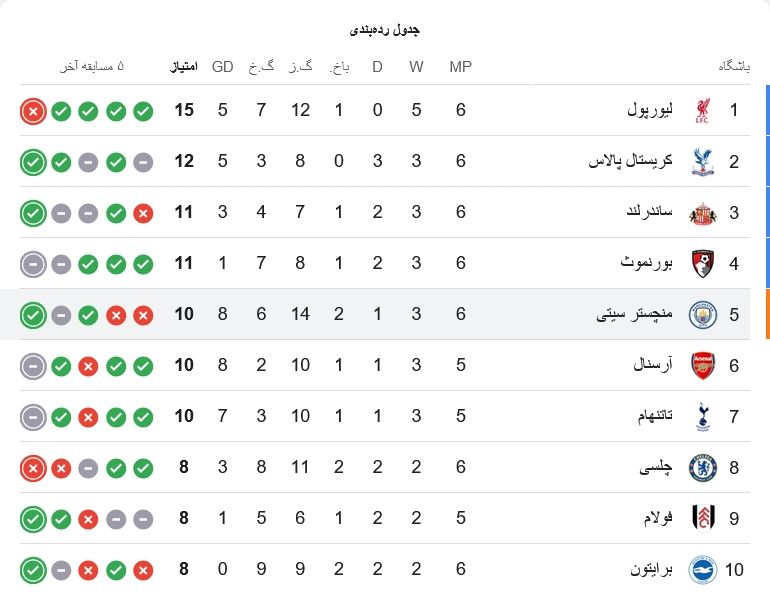
Task: Click the Manchester City club crest
Action: point(703,315)
